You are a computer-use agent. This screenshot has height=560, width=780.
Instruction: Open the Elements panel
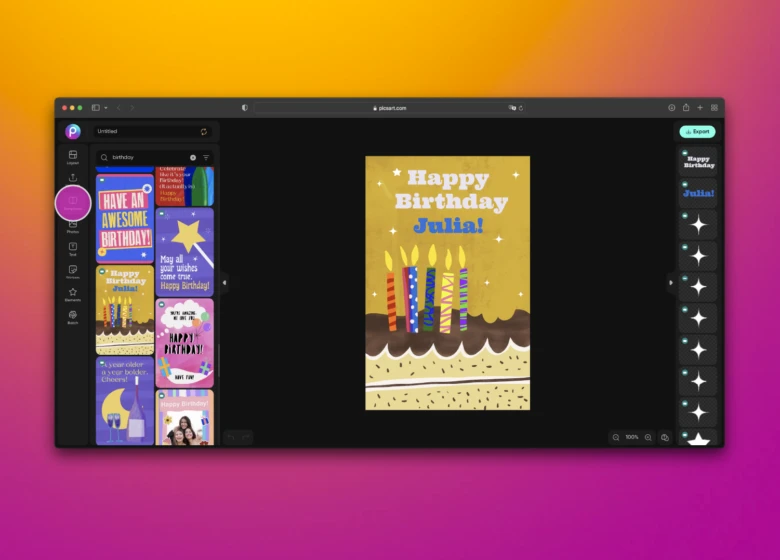pyautogui.click(x=73, y=294)
